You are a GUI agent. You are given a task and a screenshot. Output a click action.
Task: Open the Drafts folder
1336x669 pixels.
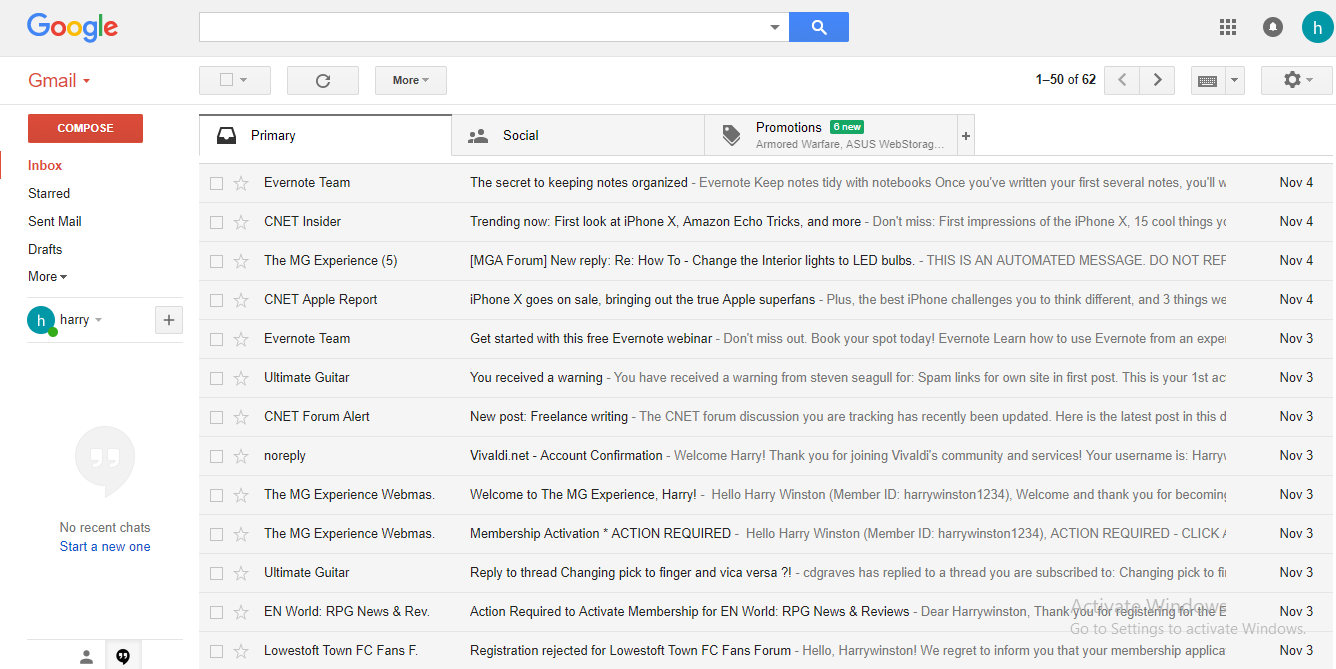click(45, 250)
